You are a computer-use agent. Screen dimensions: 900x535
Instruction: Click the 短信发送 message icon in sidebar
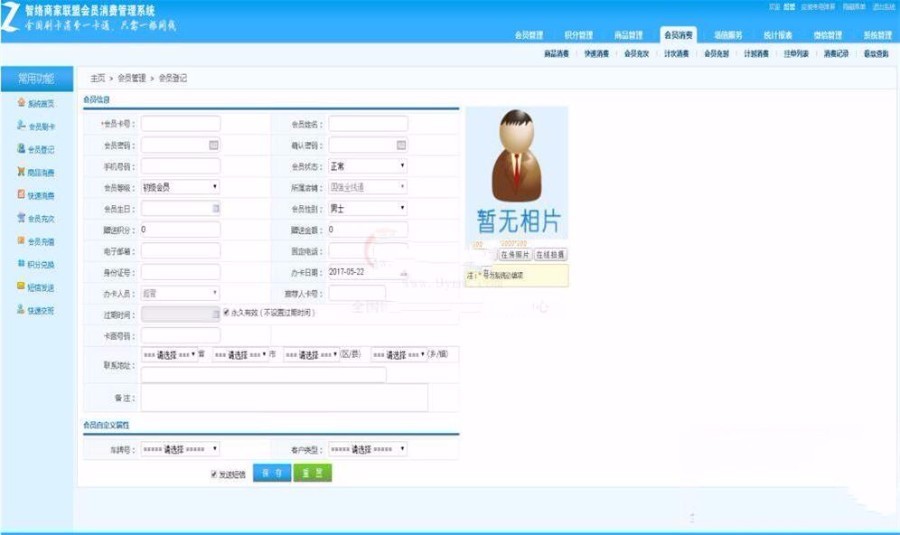pyautogui.click(x=21, y=287)
